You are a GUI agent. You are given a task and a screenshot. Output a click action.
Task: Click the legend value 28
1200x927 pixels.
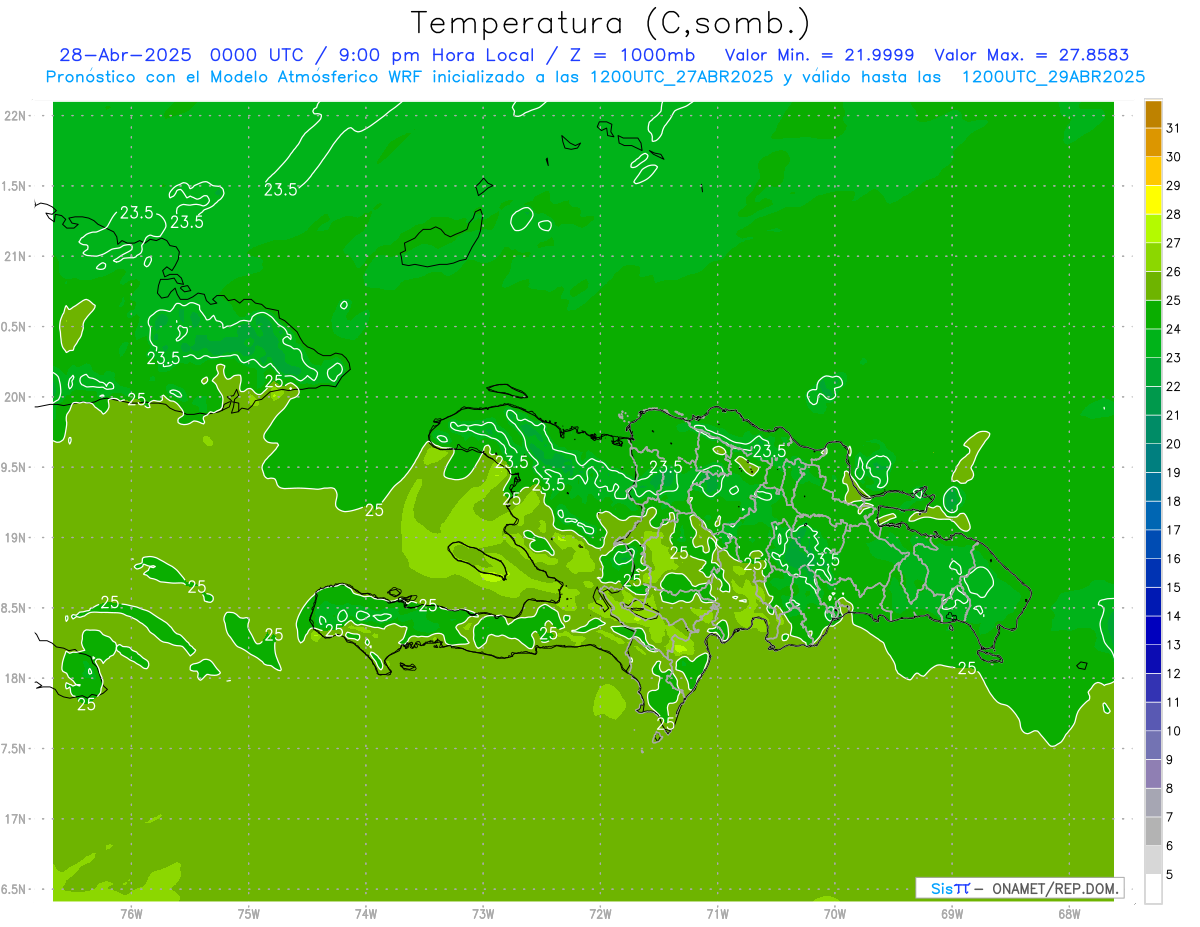click(x=1173, y=214)
